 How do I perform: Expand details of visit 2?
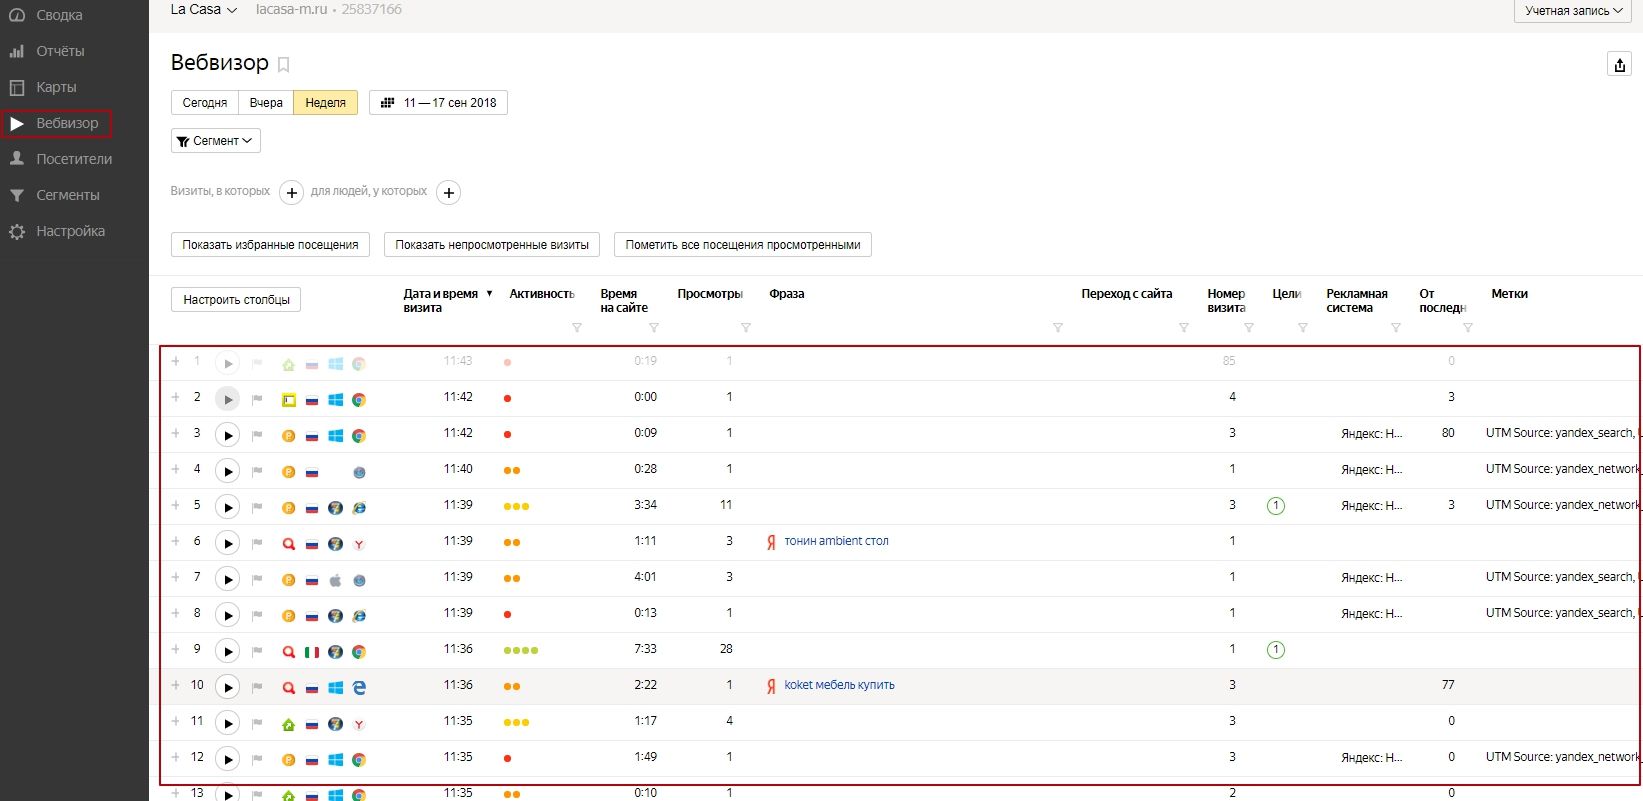pos(176,397)
